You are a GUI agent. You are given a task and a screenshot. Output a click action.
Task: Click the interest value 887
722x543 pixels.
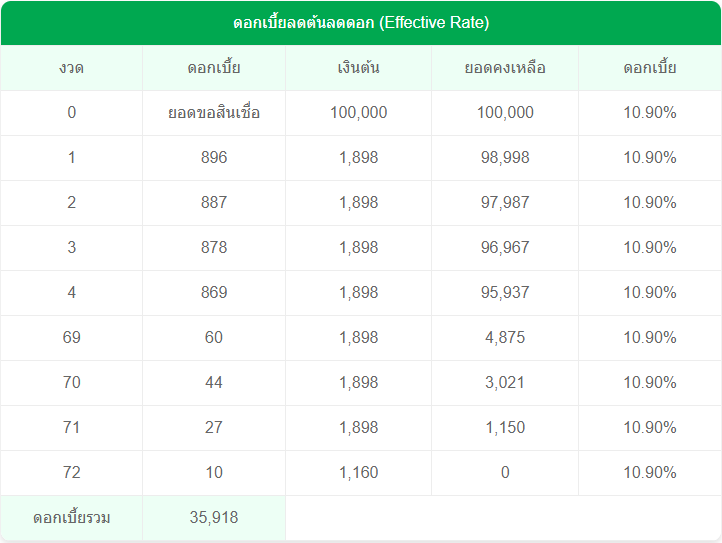(214, 203)
